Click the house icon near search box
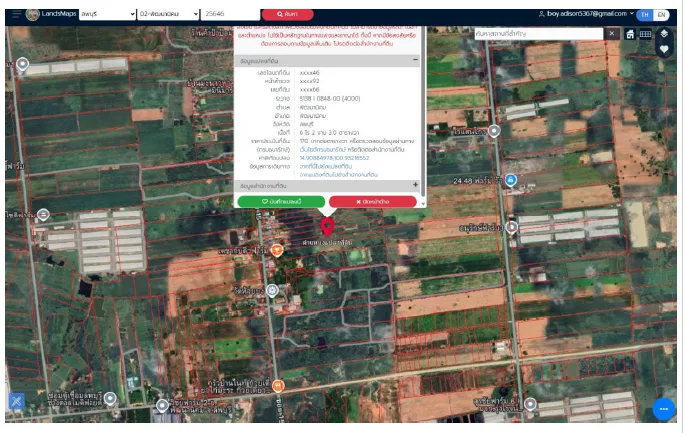This screenshot has height=433, width=683. coord(629,34)
